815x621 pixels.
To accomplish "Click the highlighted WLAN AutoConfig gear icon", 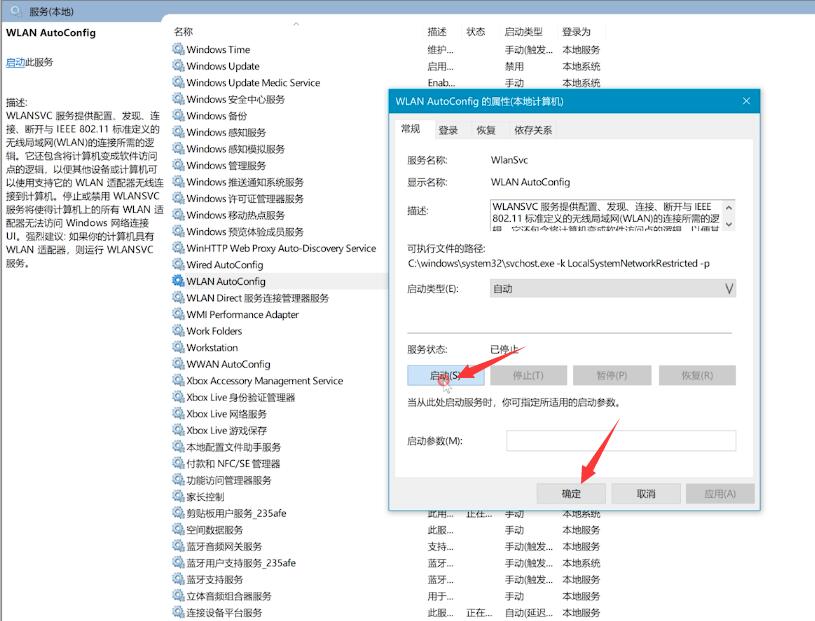I will pos(178,281).
